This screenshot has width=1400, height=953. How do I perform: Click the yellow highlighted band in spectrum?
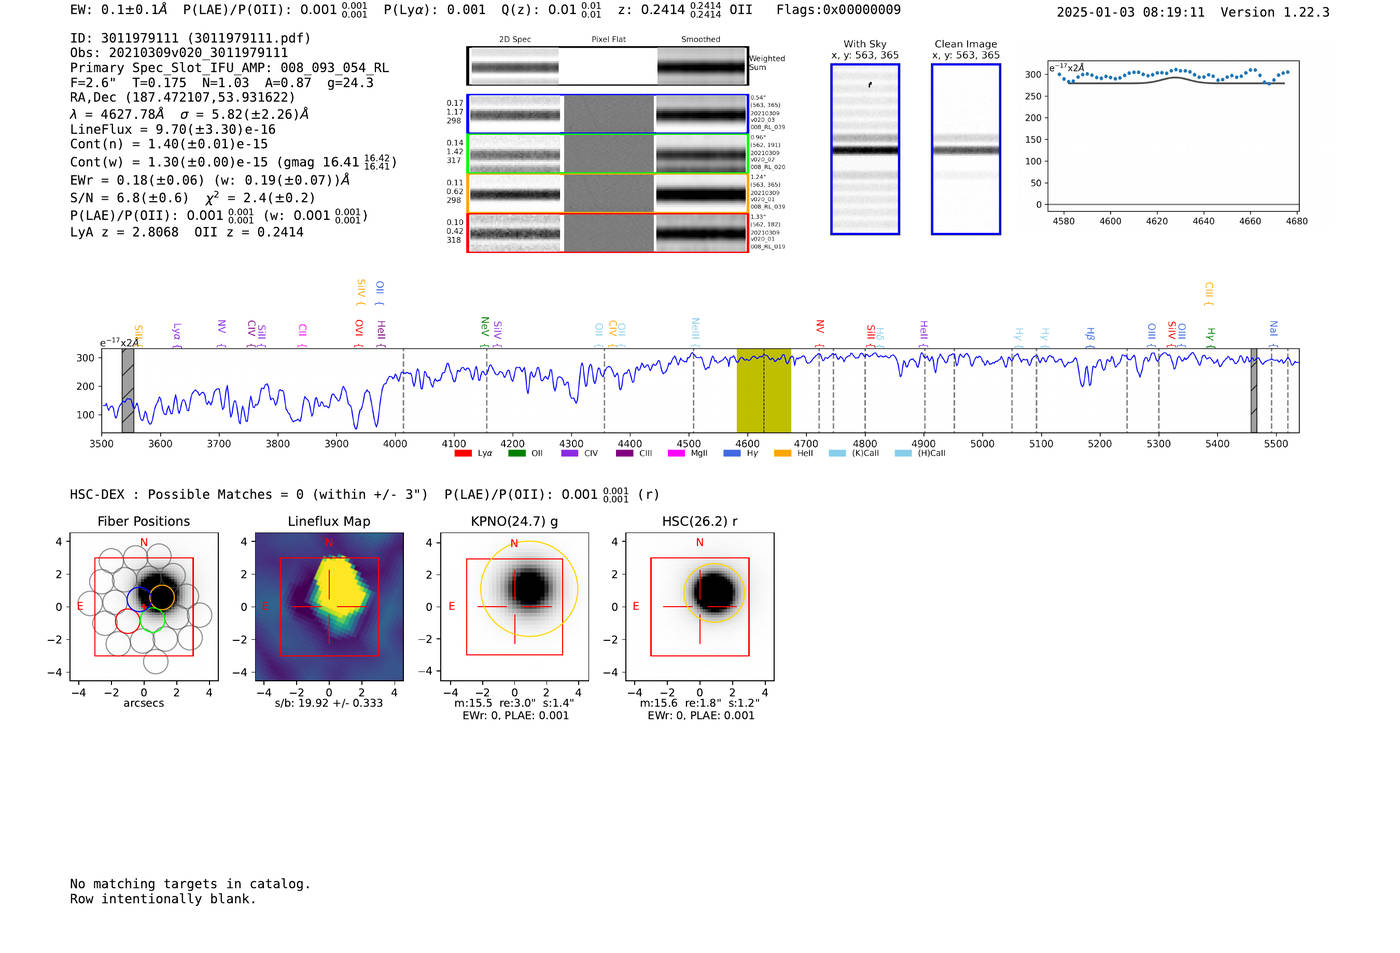pos(764,390)
